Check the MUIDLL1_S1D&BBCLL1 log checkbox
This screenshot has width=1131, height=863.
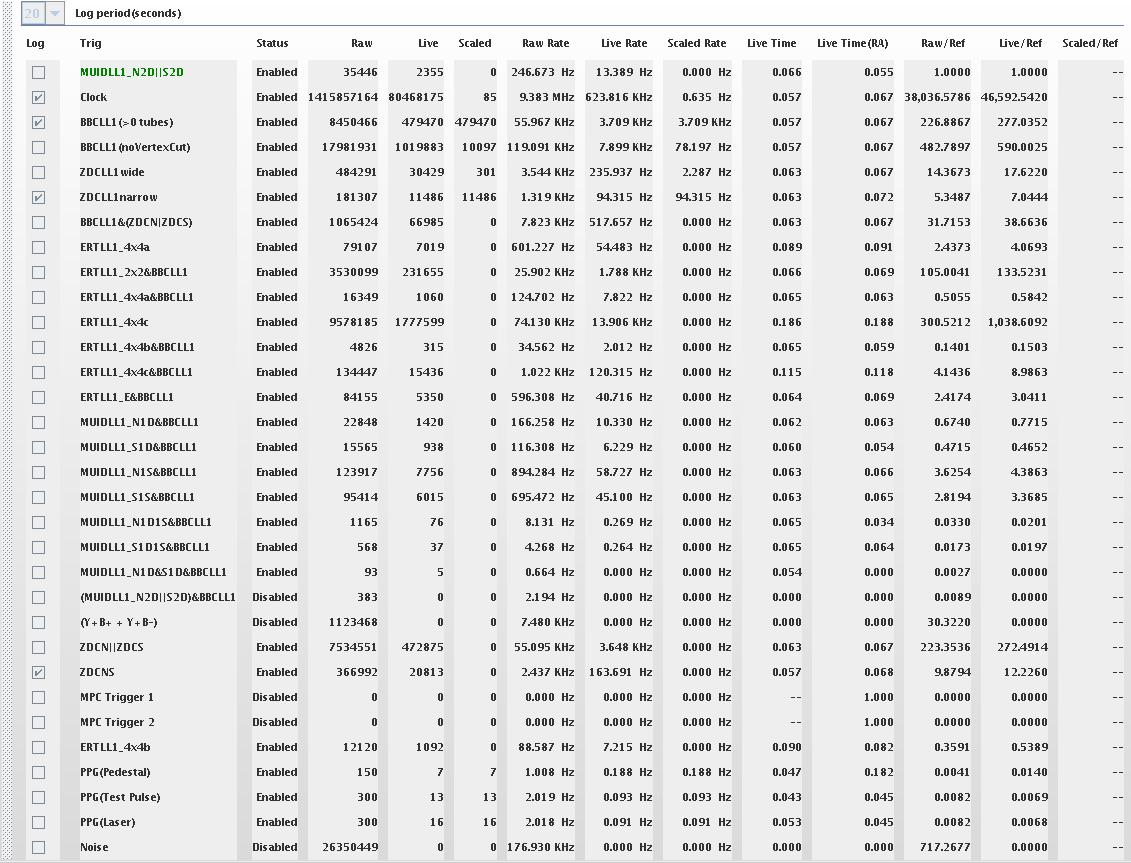coord(38,447)
